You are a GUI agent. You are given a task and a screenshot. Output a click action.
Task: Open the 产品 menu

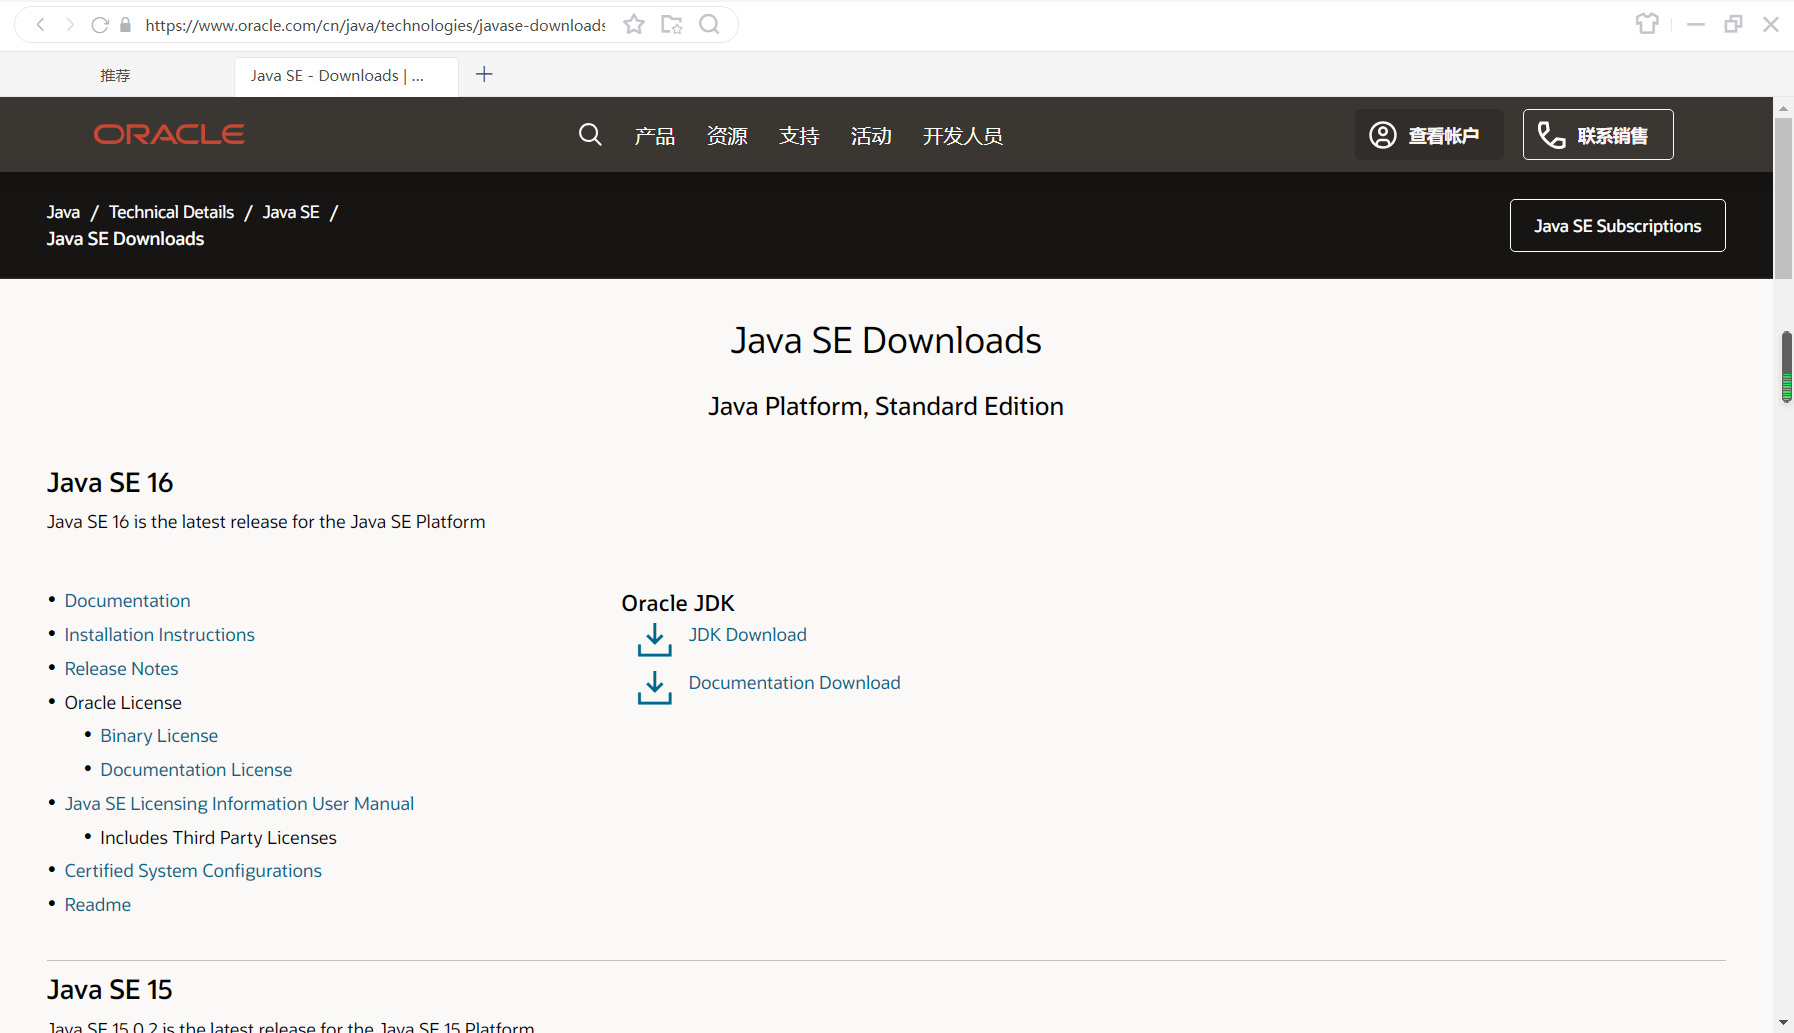click(655, 136)
